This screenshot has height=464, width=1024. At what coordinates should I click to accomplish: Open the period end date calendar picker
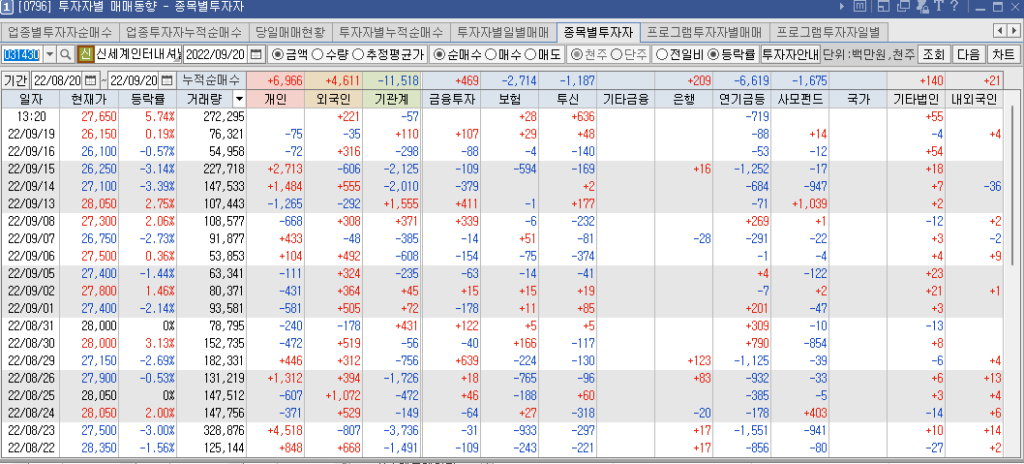[x=168, y=80]
